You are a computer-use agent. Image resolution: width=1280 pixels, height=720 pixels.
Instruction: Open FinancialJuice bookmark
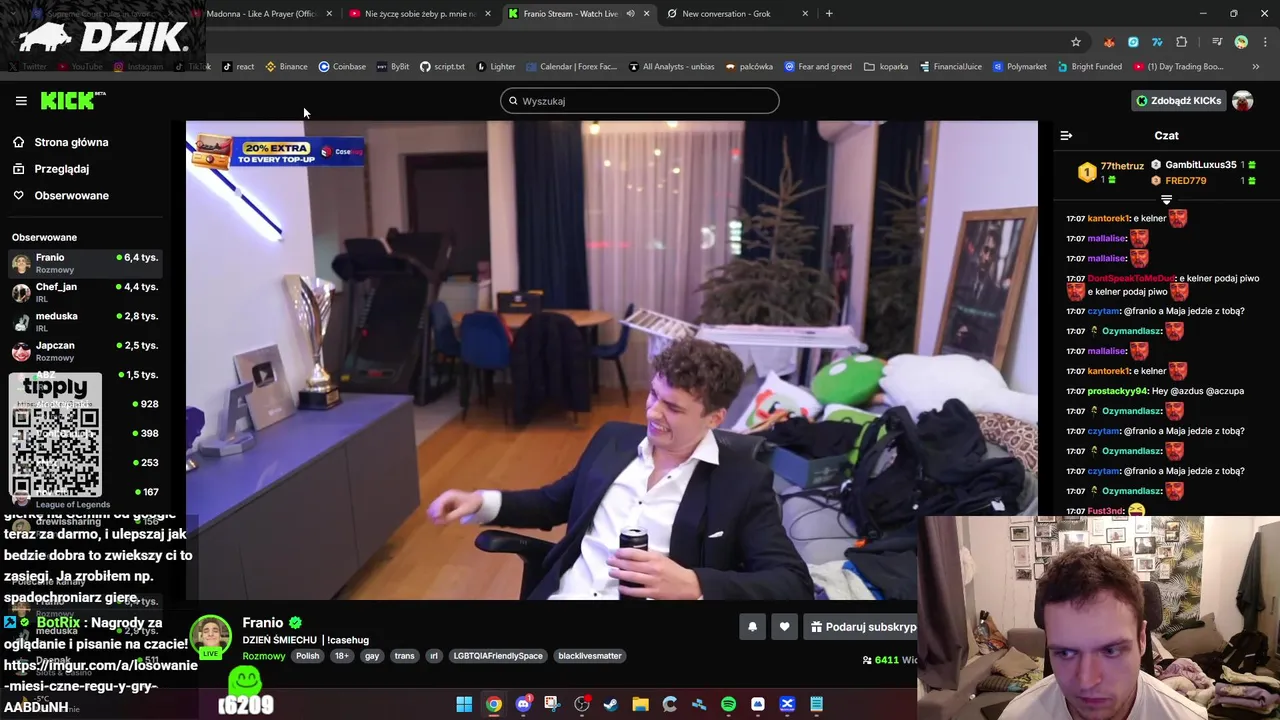[950, 67]
